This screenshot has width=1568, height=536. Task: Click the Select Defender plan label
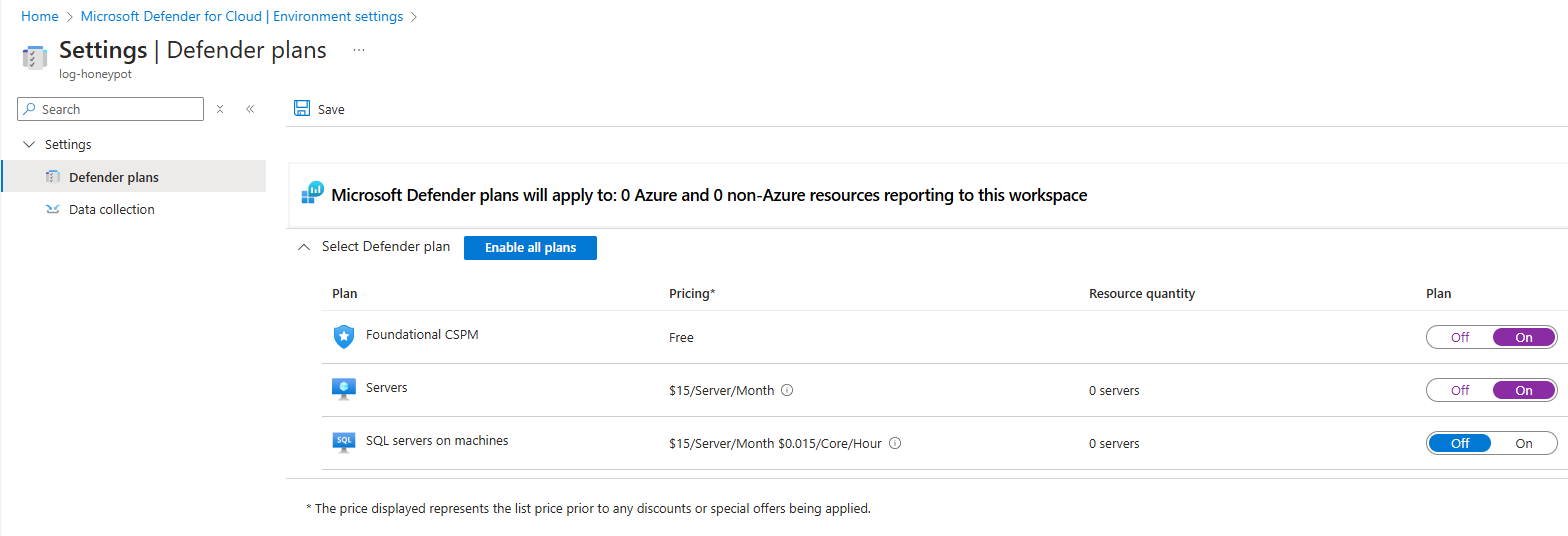(386, 246)
